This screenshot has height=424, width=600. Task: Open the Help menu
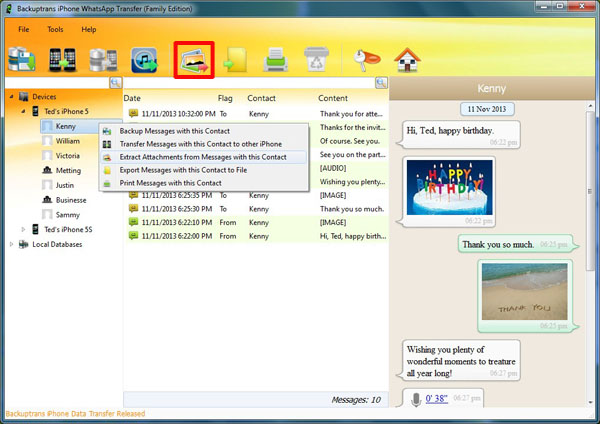coord(89,29)
